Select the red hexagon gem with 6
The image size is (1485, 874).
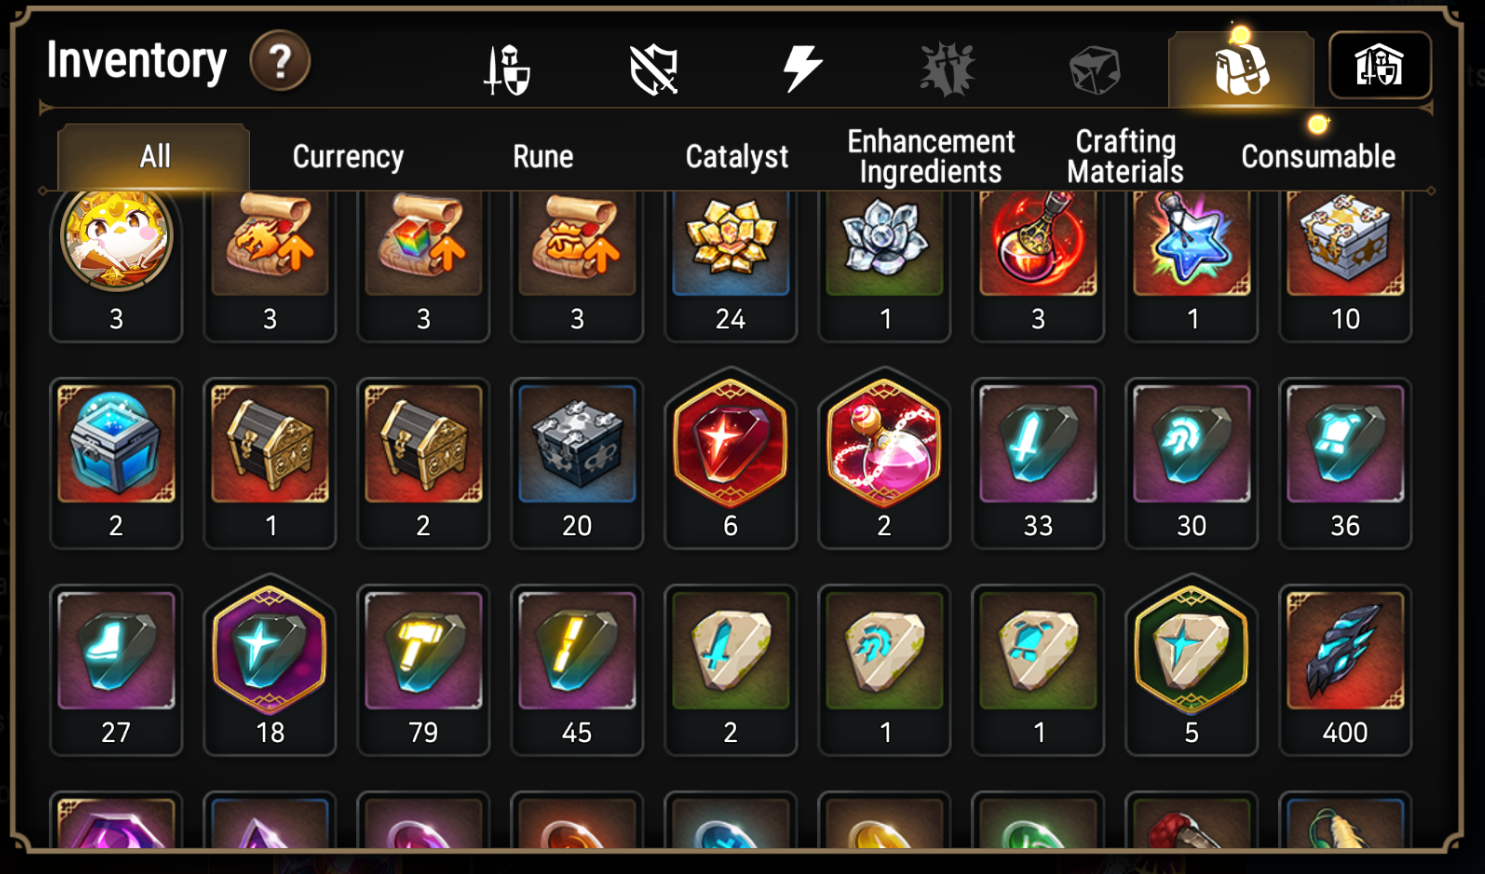(x=731, y=463)
